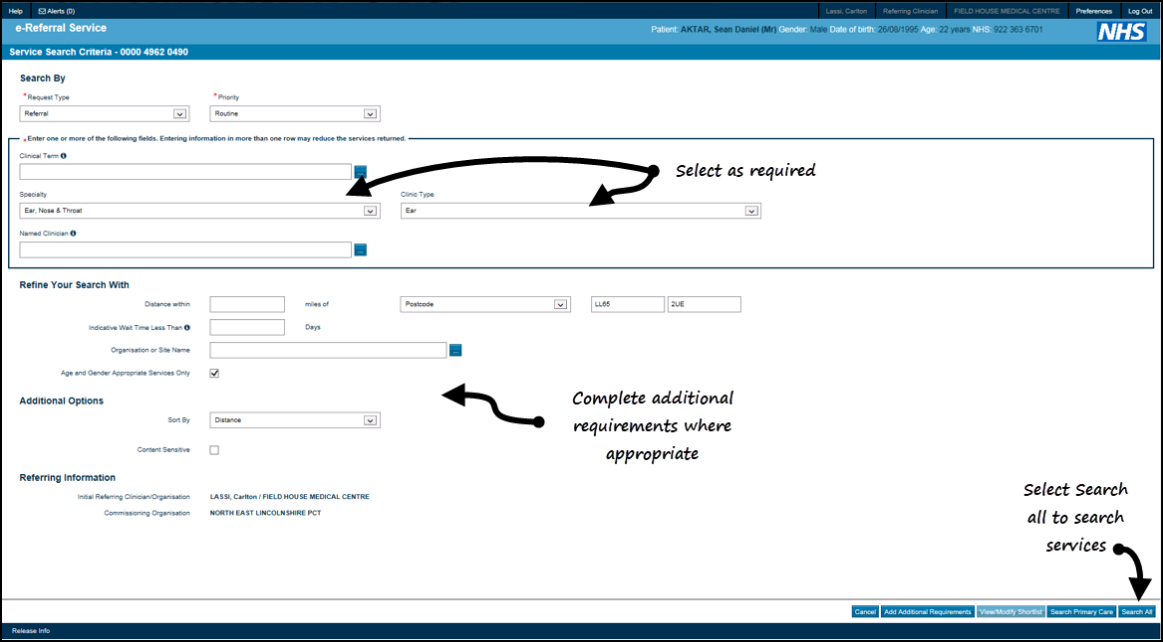Open the Help menu
The height and width of the screenshot is (642, 1163).
pos(15,11)
